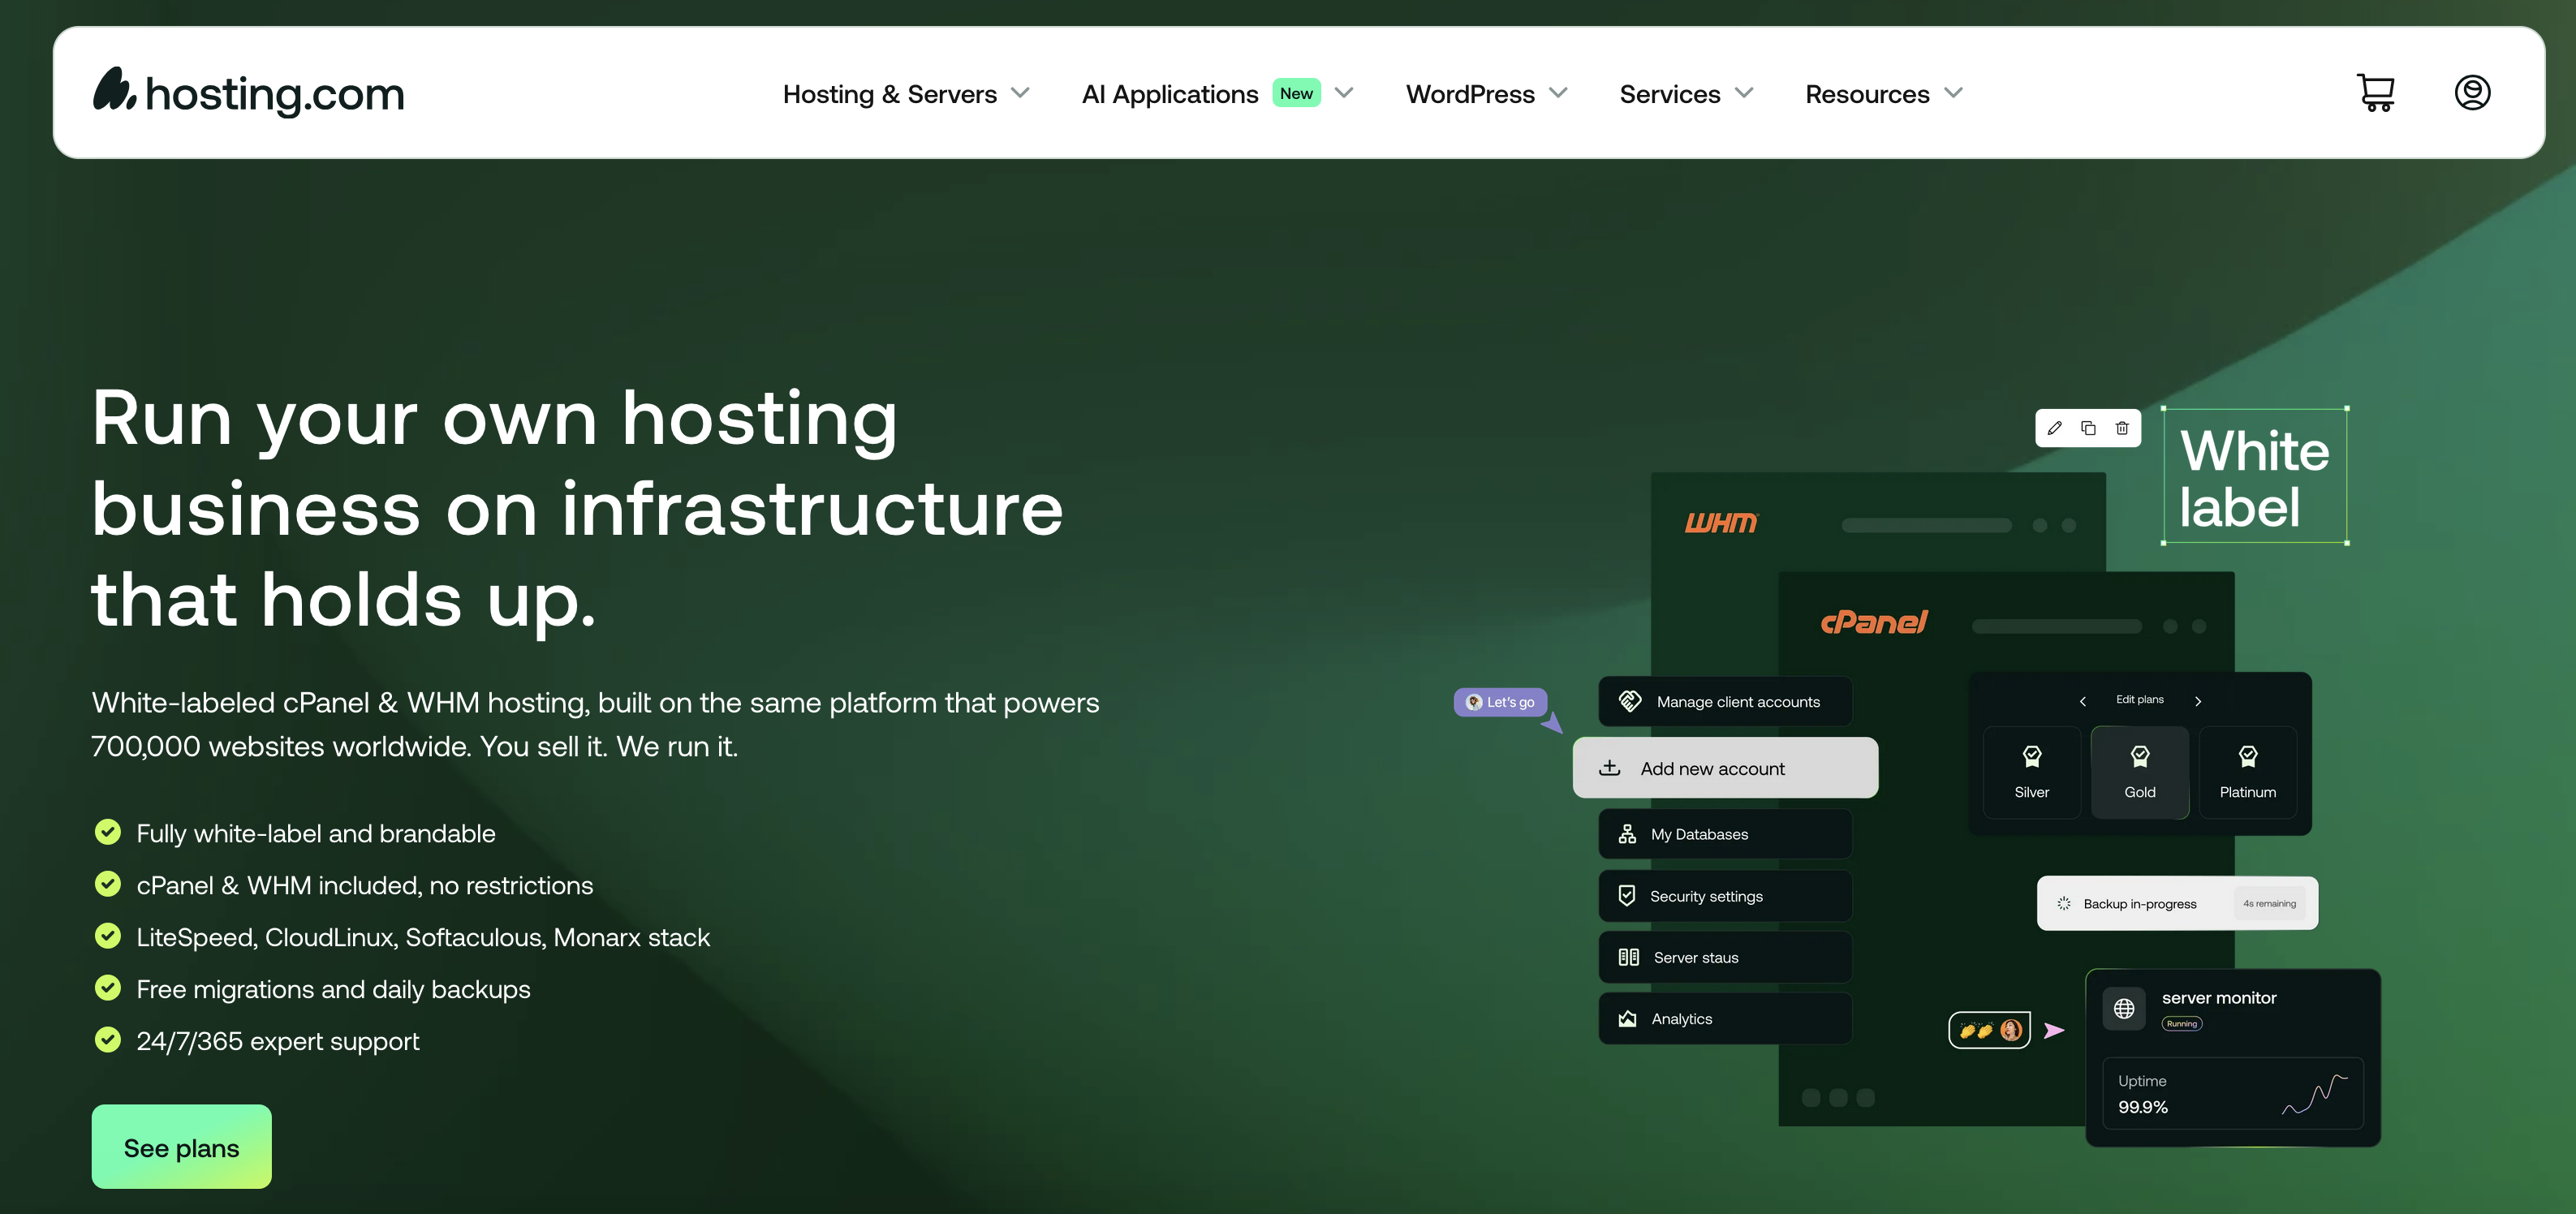Image resolution: width=2576 pixels, height=1214 pixels.
Task: Click the Gold plan badge icon
Action: (2139, 757)
